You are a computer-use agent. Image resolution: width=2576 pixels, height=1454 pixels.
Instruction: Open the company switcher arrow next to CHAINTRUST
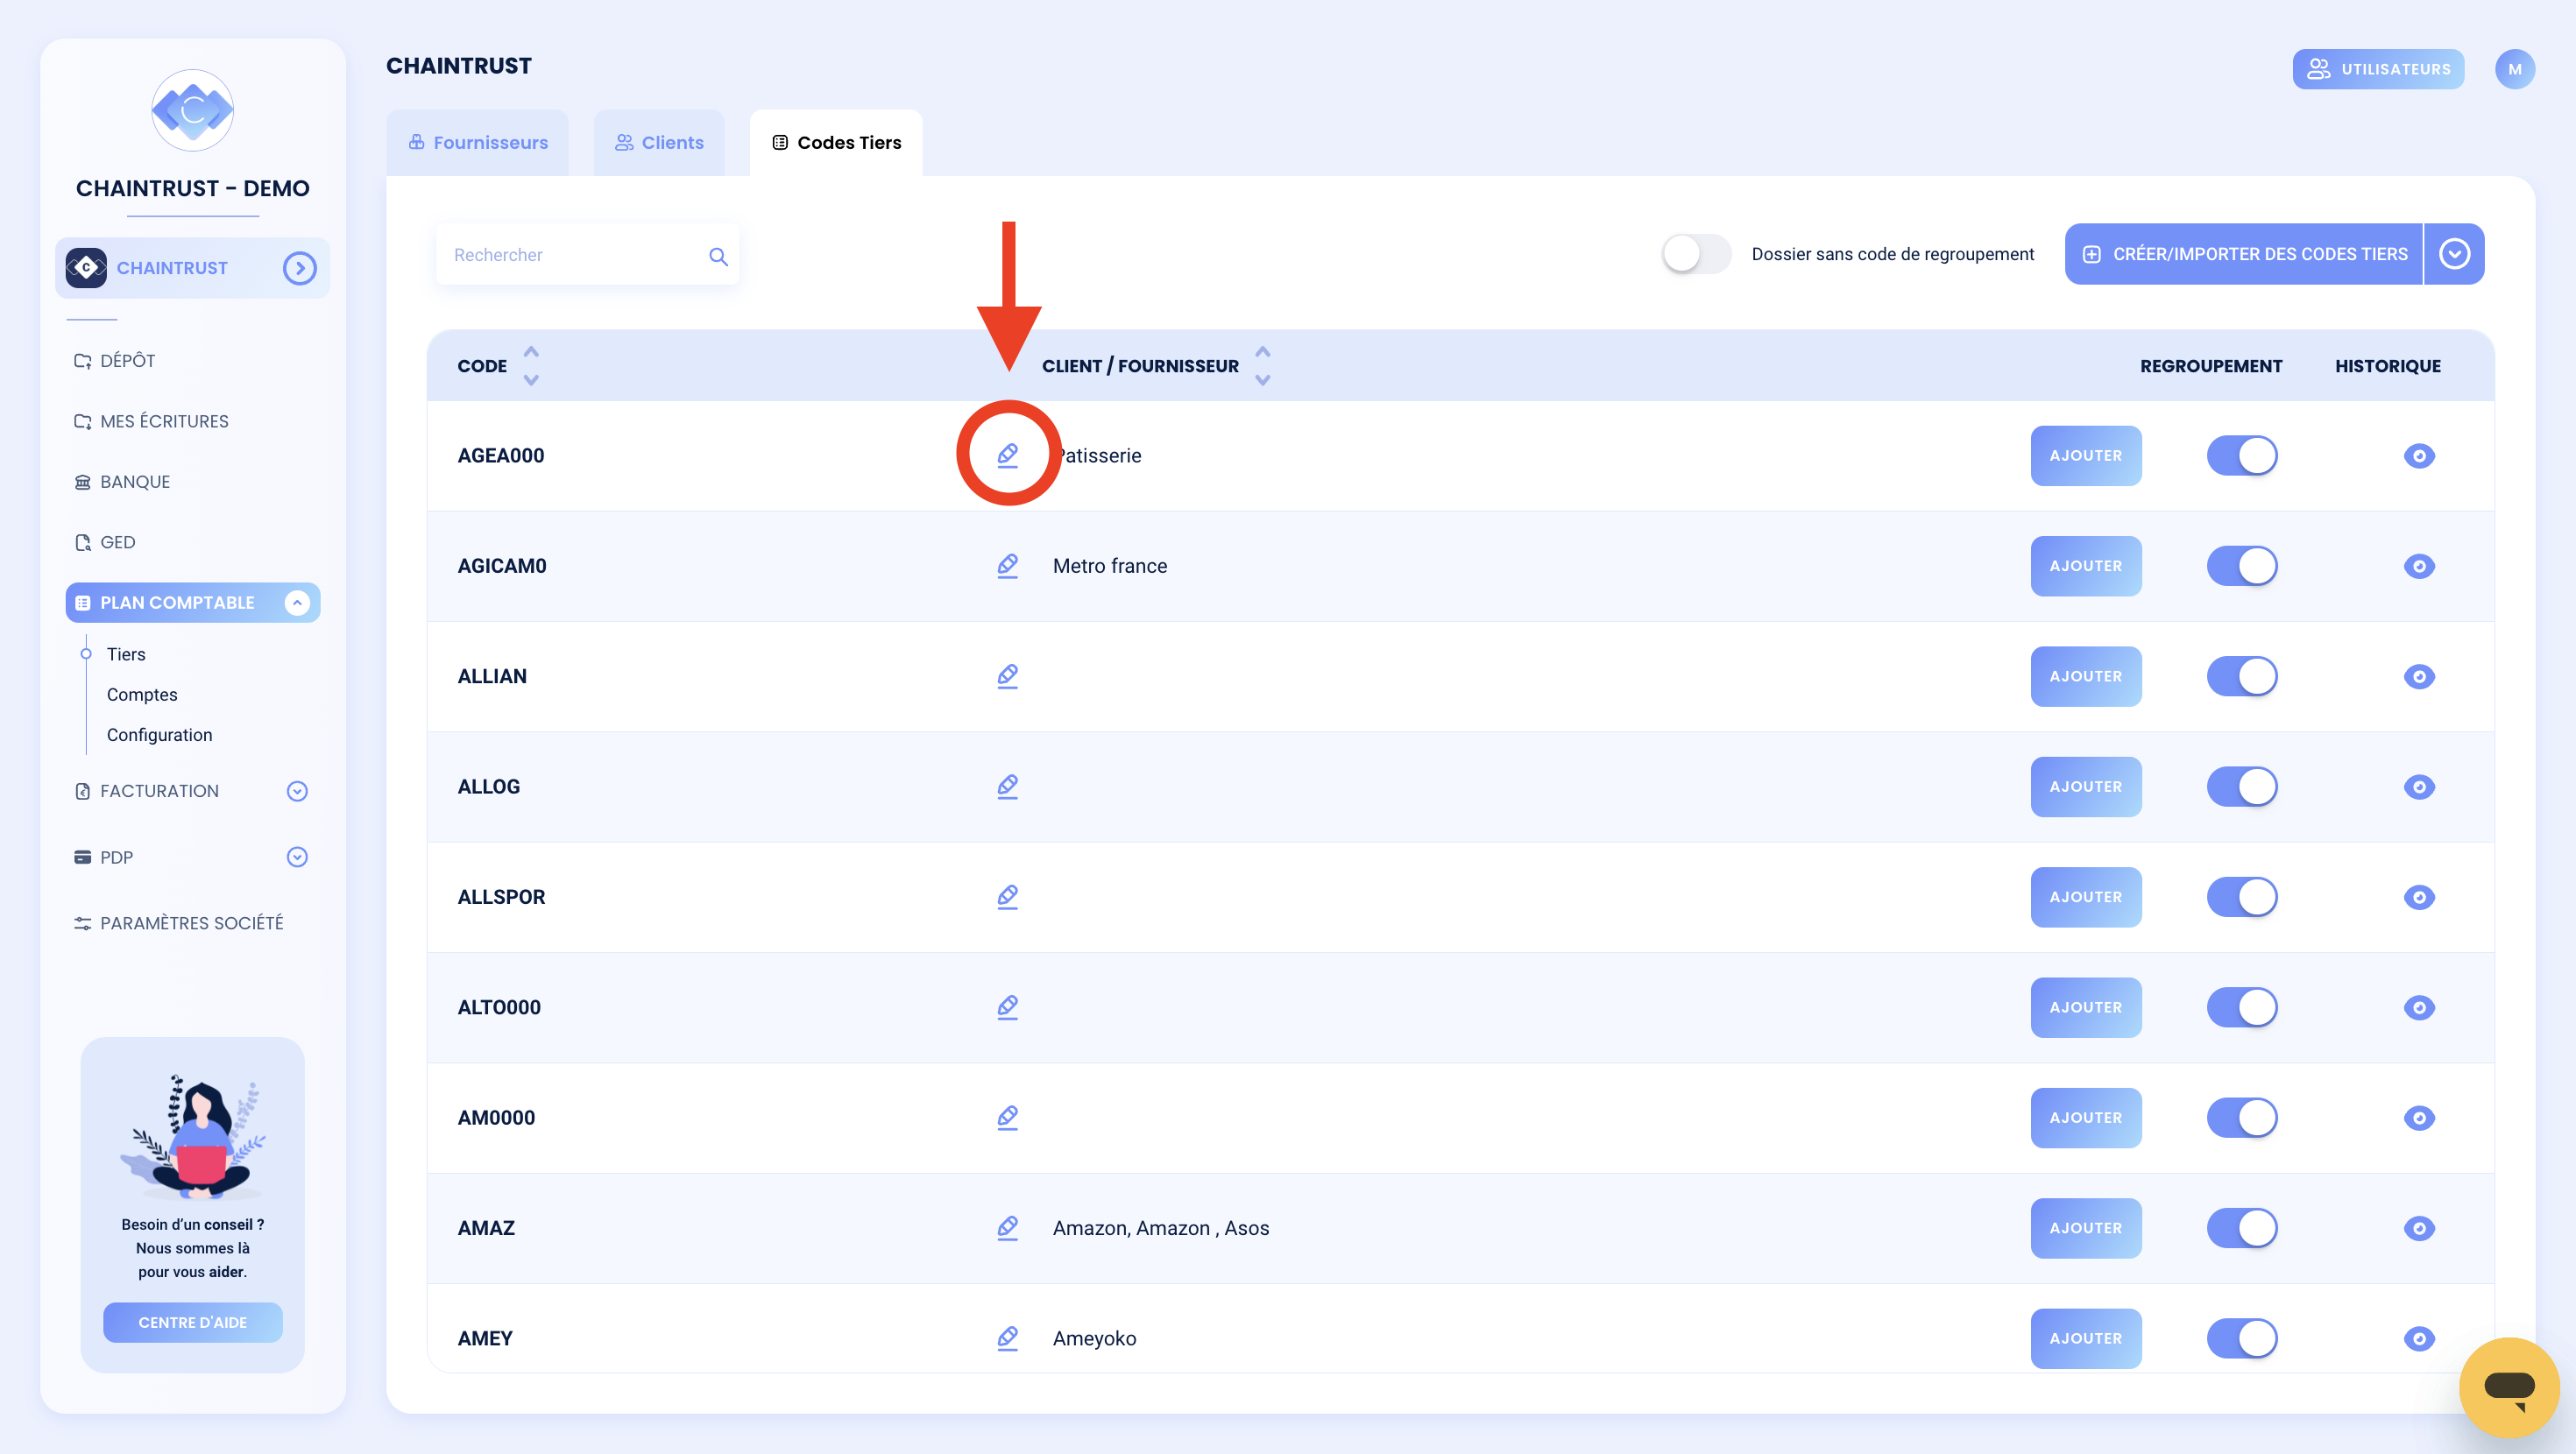coord(299,268)
